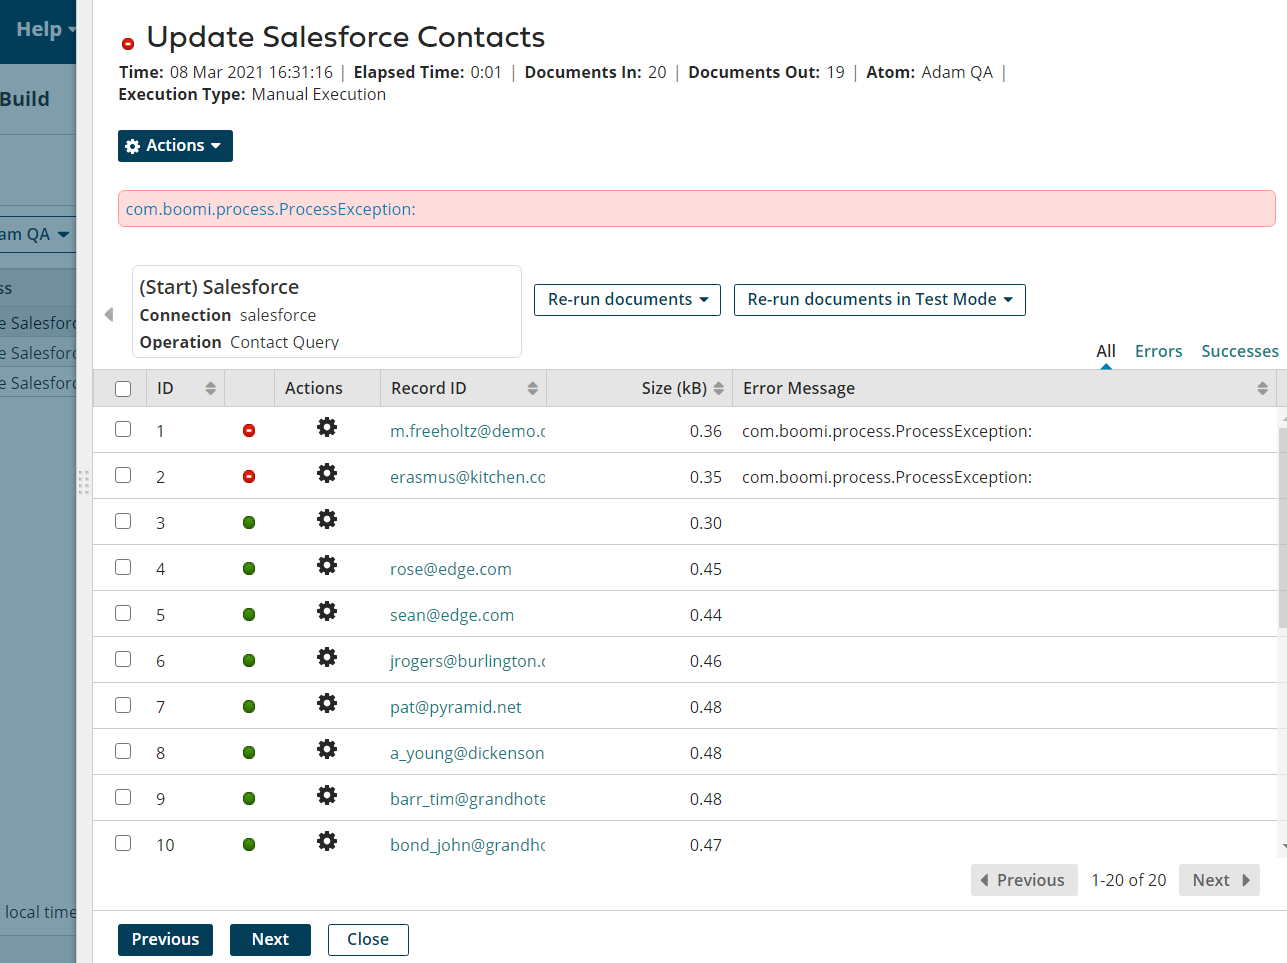Select the checkbox for document 8
Viewport: 1287px width, 963px height.
coord(123,751)
